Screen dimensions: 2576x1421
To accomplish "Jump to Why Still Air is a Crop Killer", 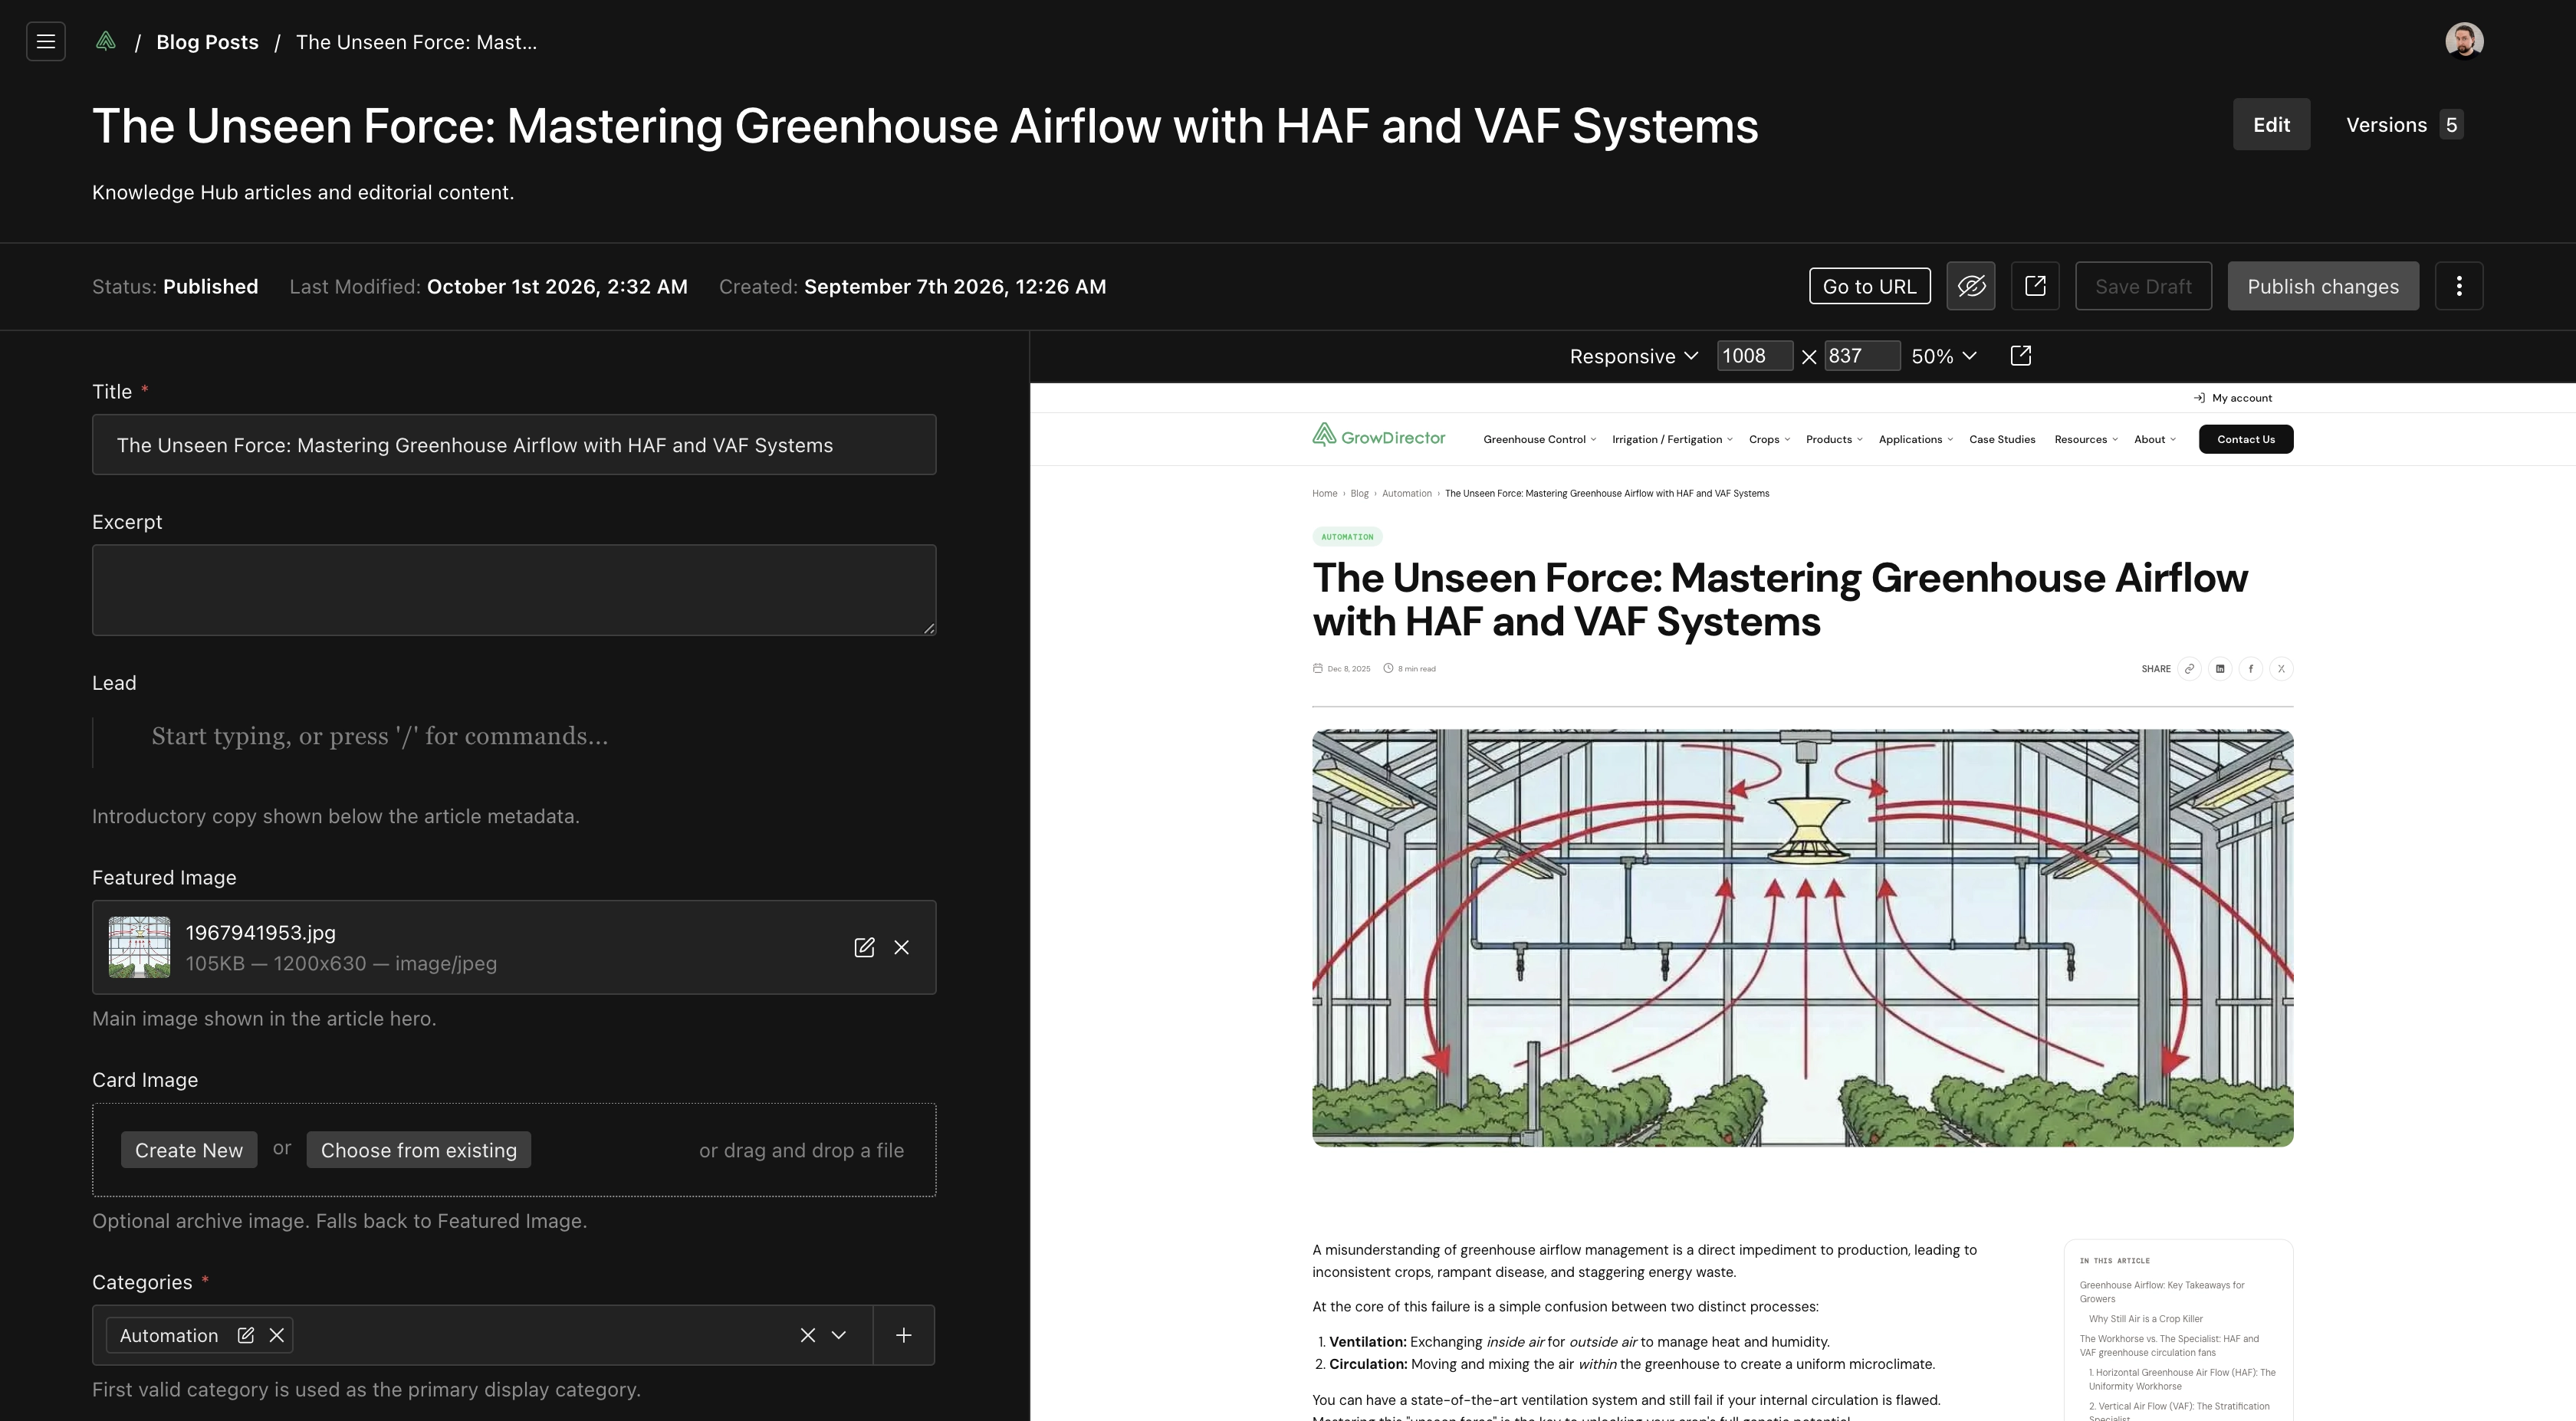I will pos(2145,1319).
